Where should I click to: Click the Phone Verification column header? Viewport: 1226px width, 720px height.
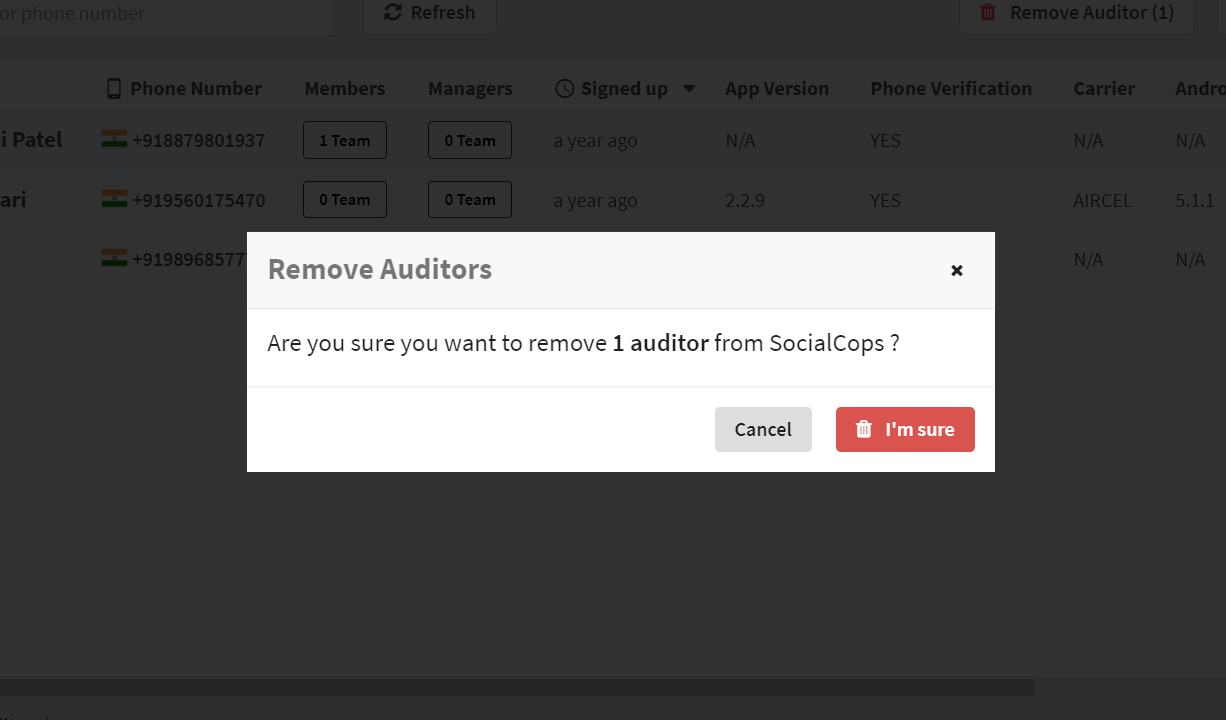pos(951,88)
